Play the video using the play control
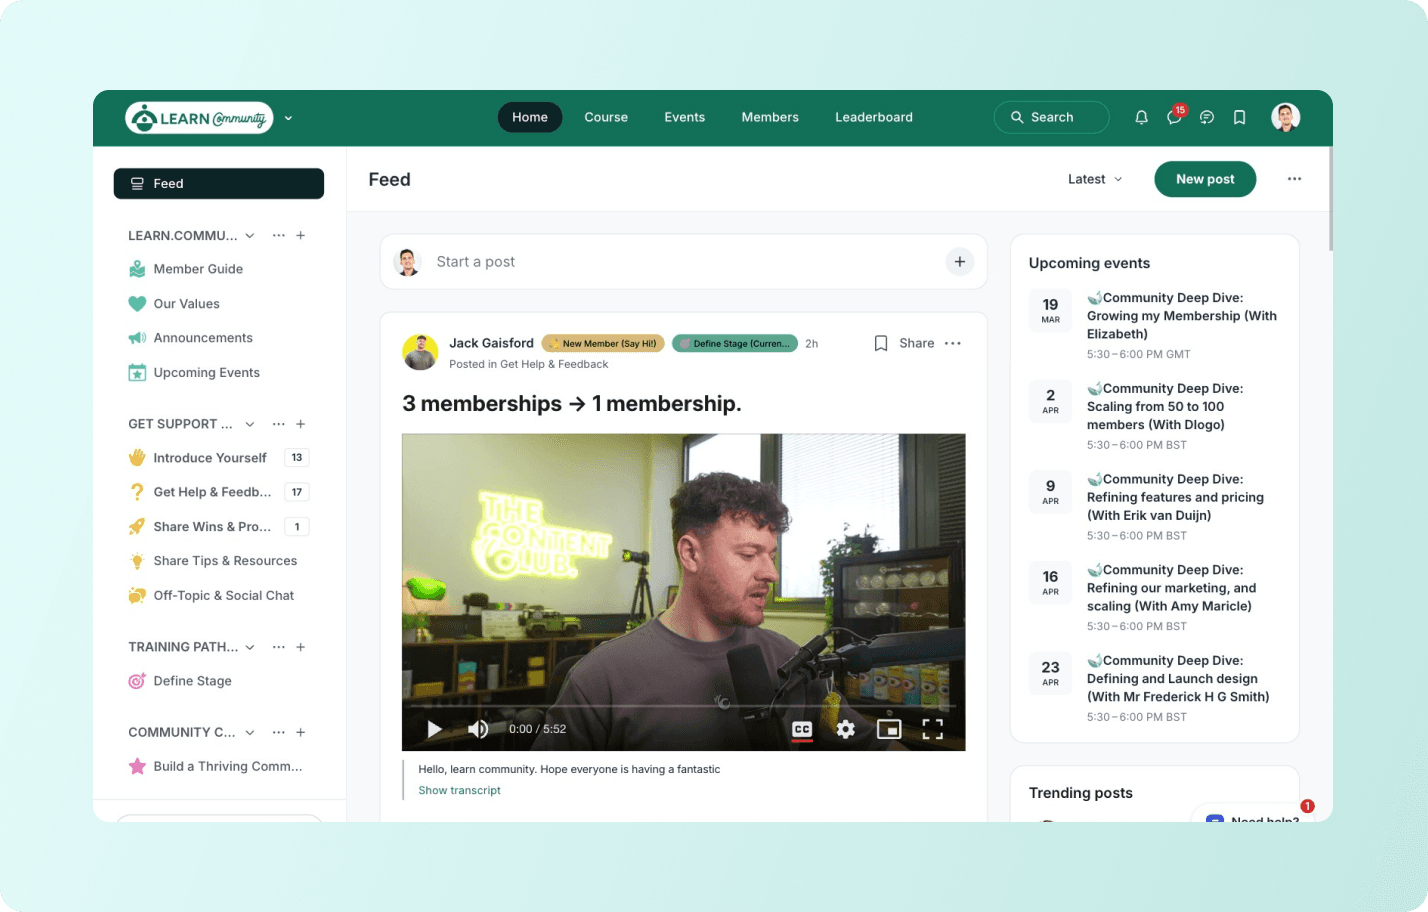 [434, 729]
